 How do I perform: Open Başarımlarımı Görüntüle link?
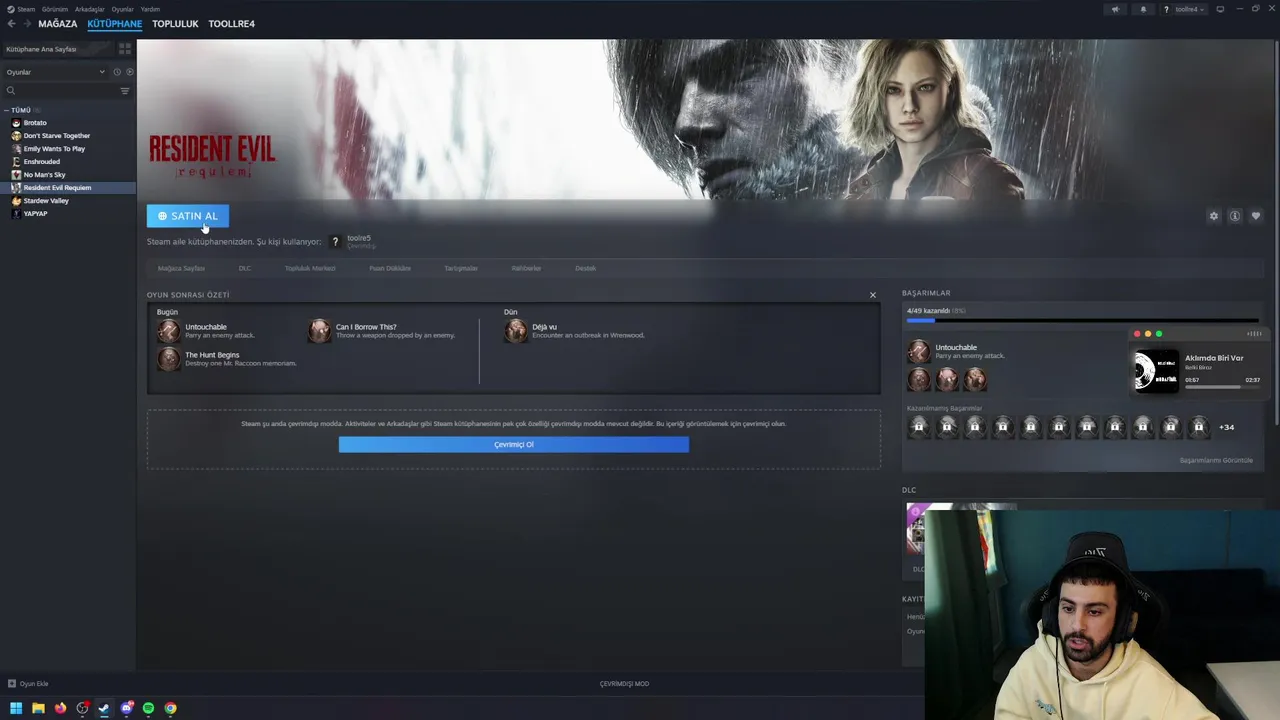(1216, 460)
